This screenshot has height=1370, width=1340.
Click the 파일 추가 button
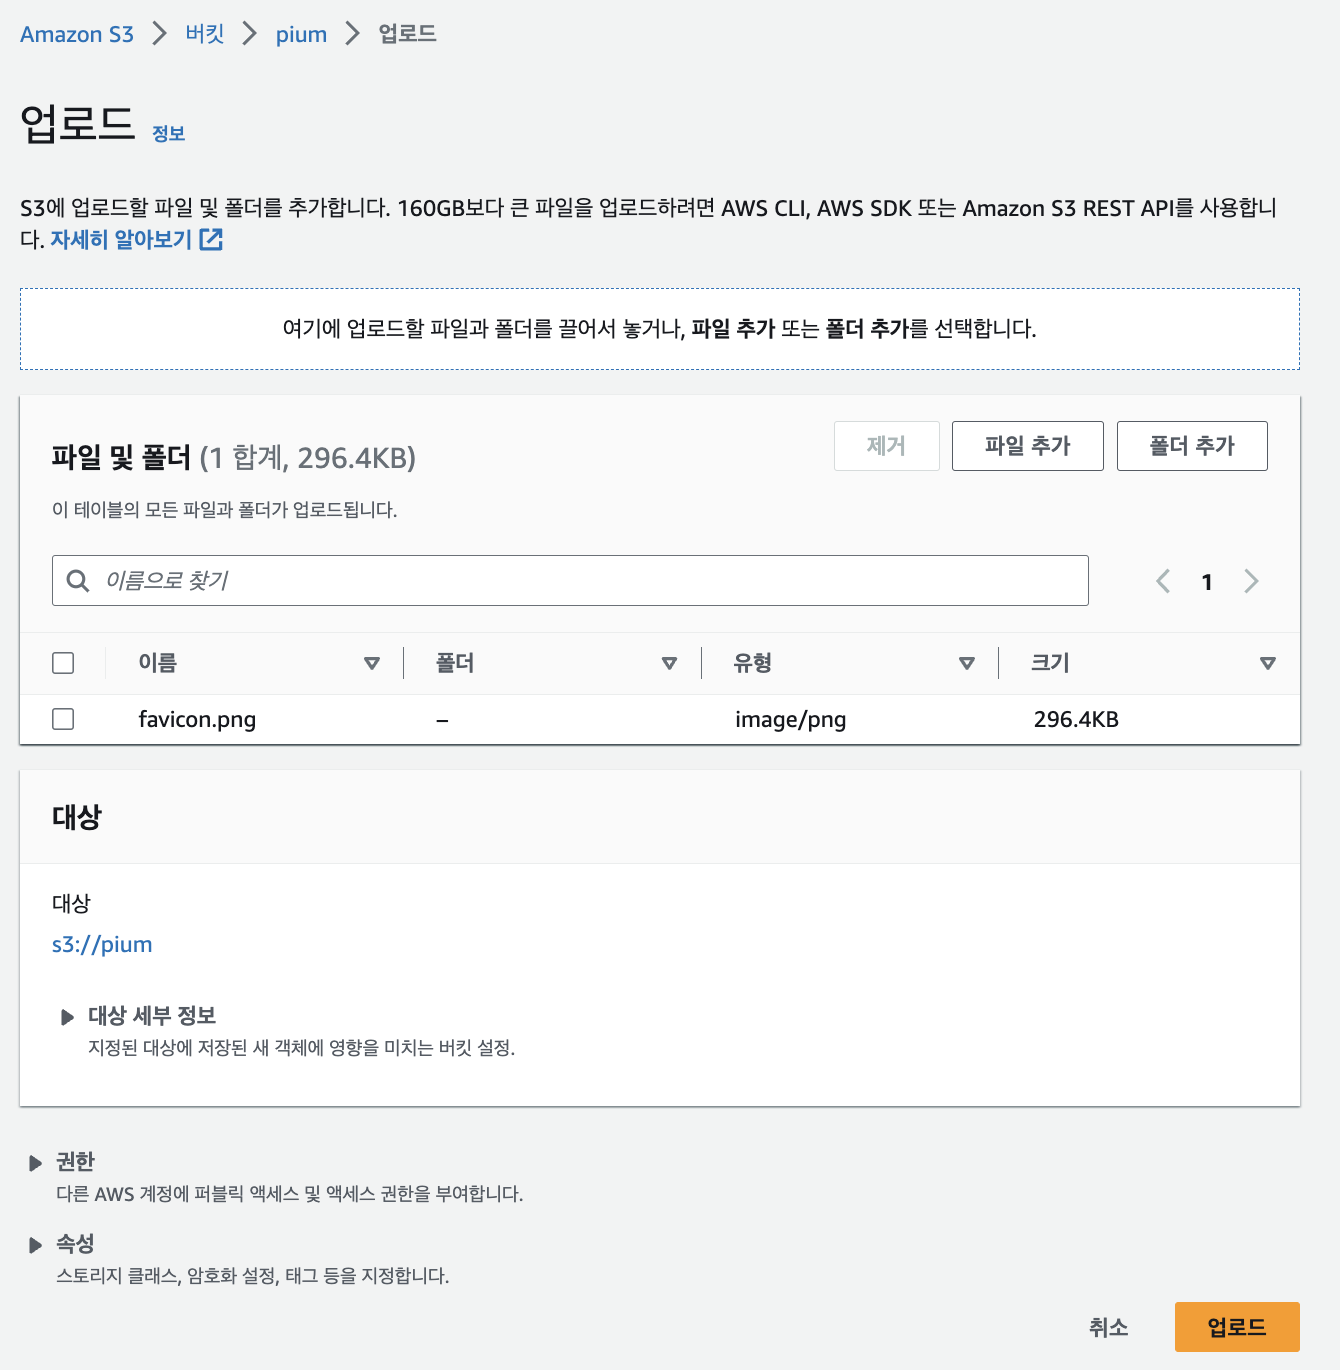pyautogui.click(x=1027, y=446)
